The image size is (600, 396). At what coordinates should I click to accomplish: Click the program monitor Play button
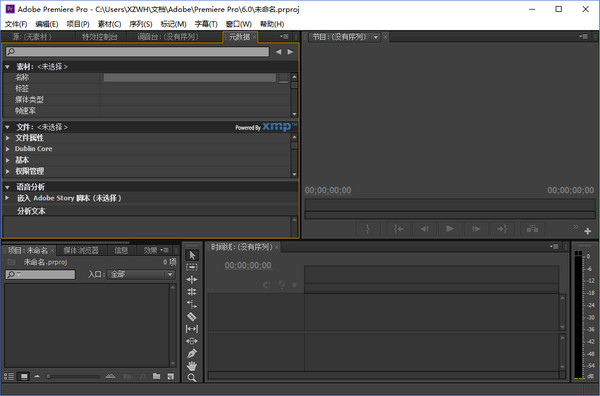click(450, 229)
